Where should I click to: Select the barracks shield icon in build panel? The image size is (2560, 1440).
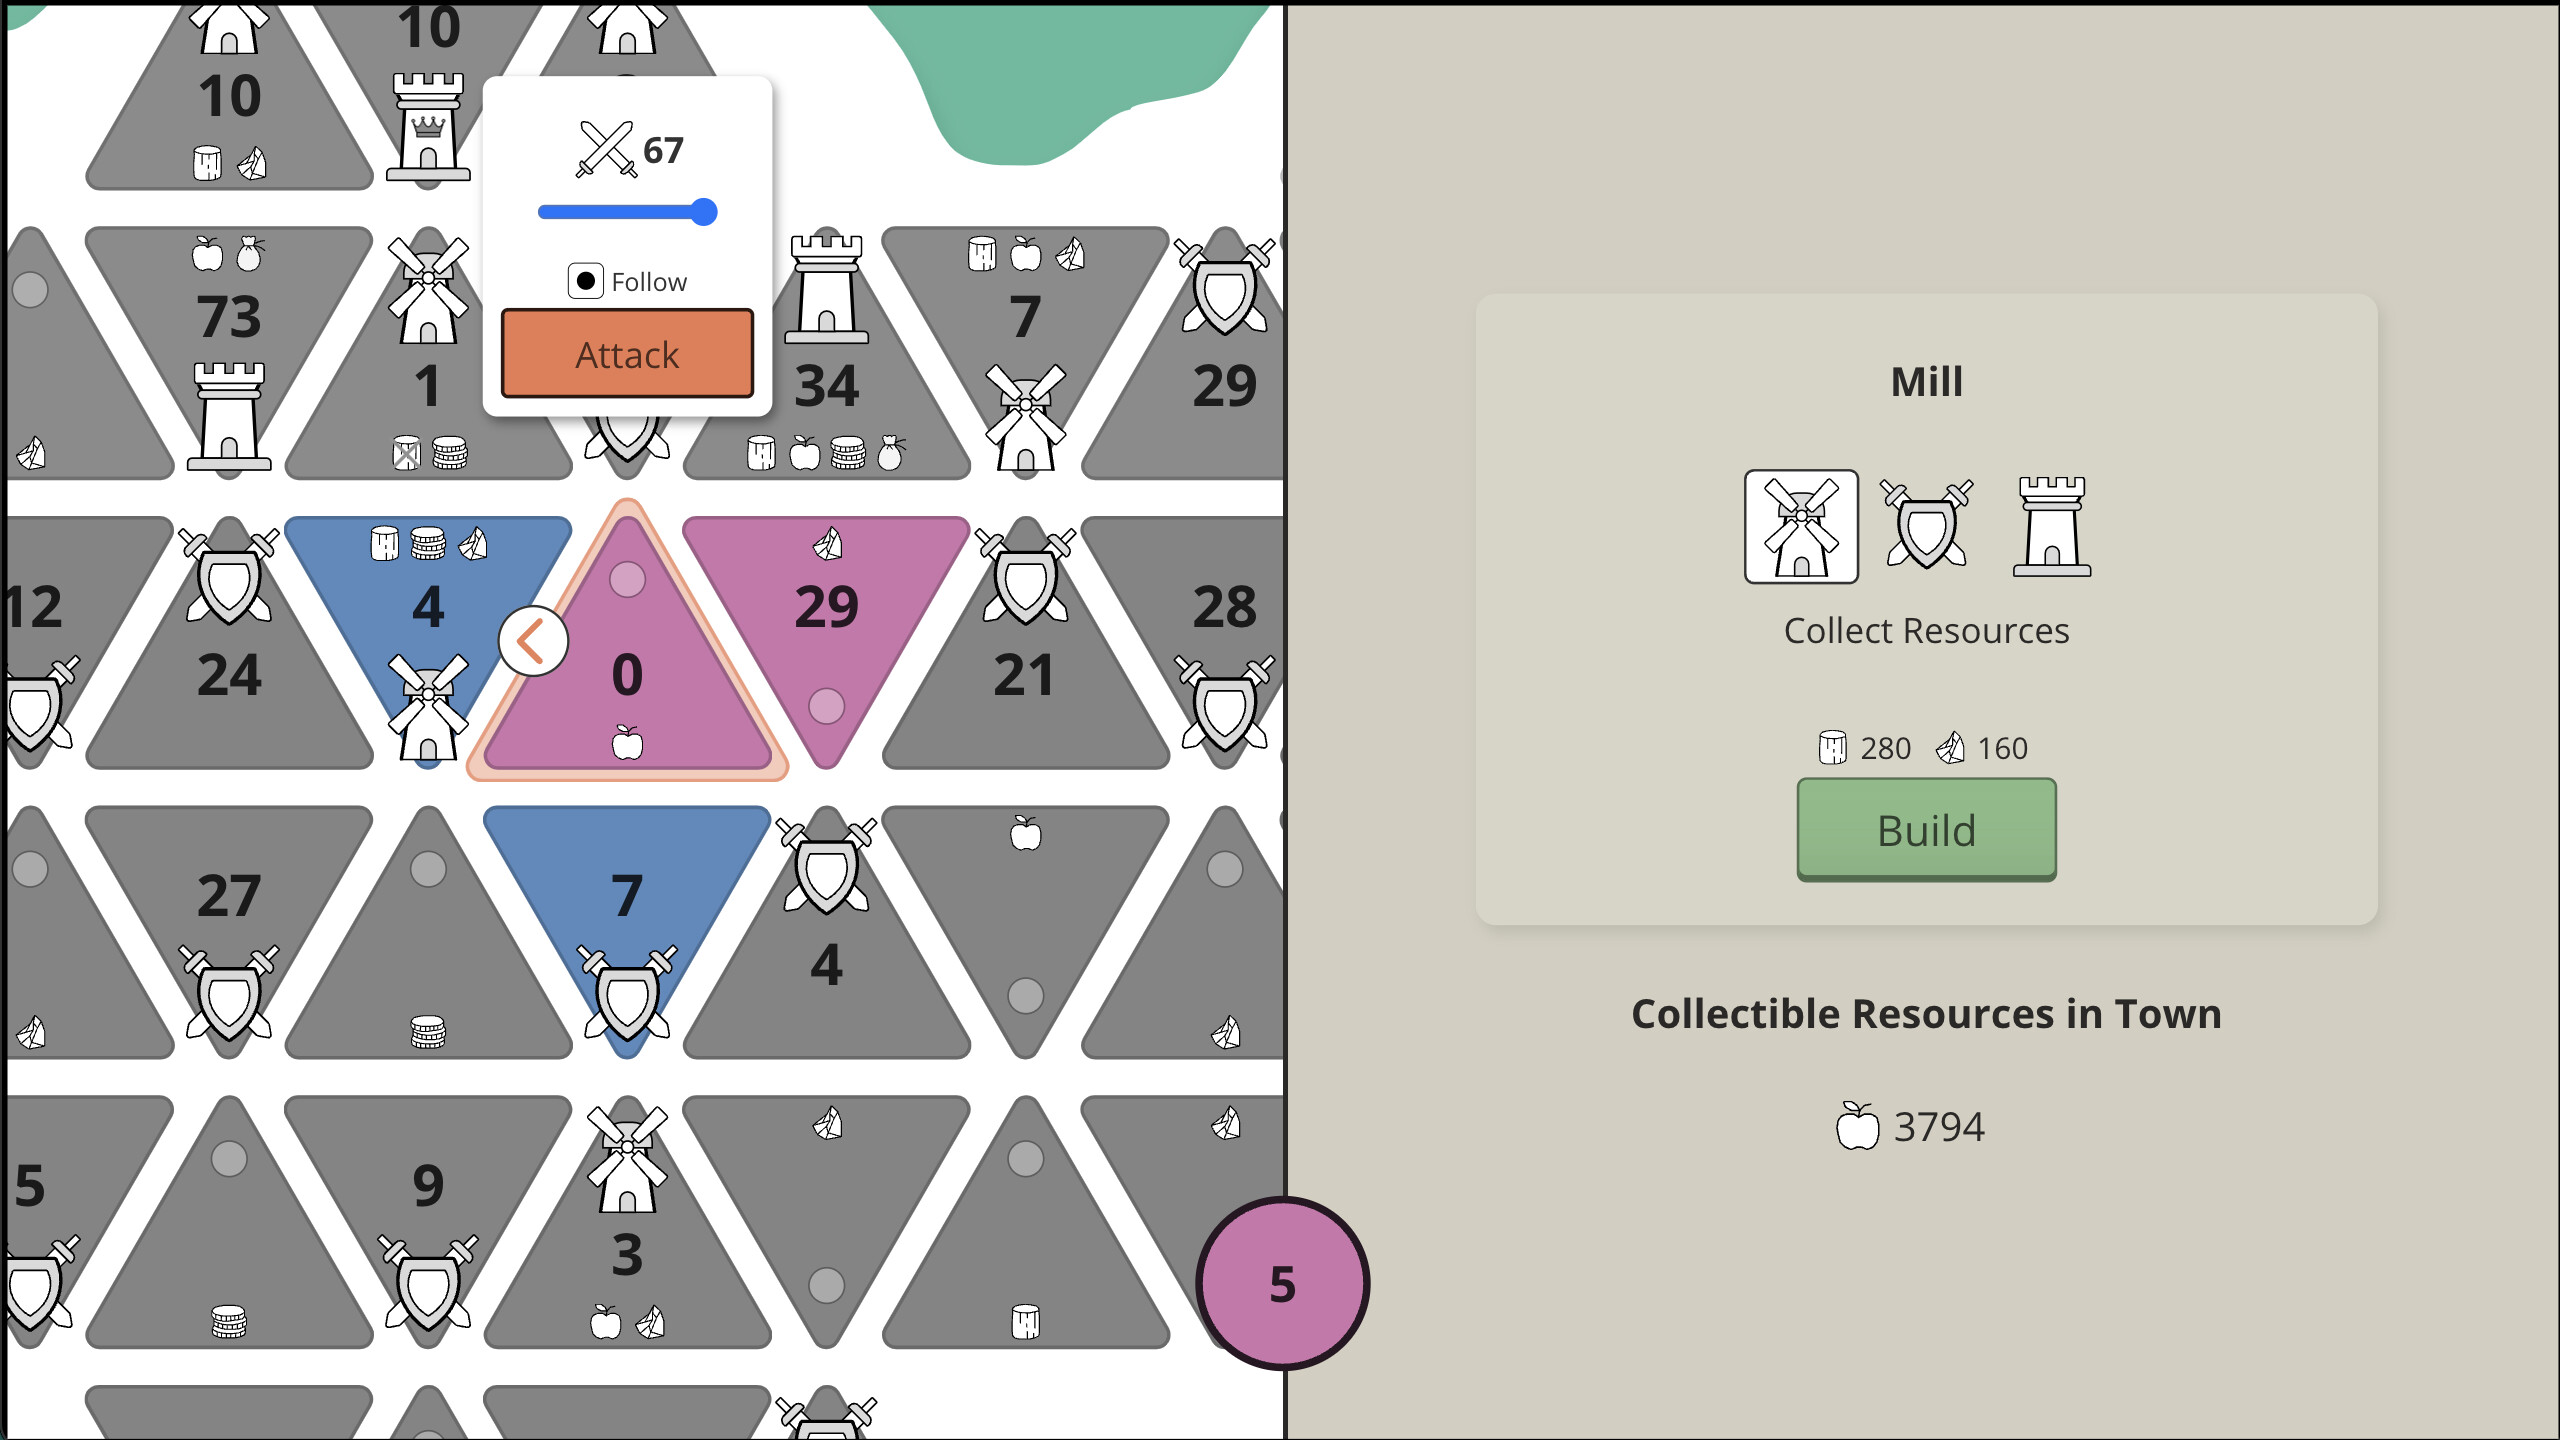click(x=1925, y=525)
